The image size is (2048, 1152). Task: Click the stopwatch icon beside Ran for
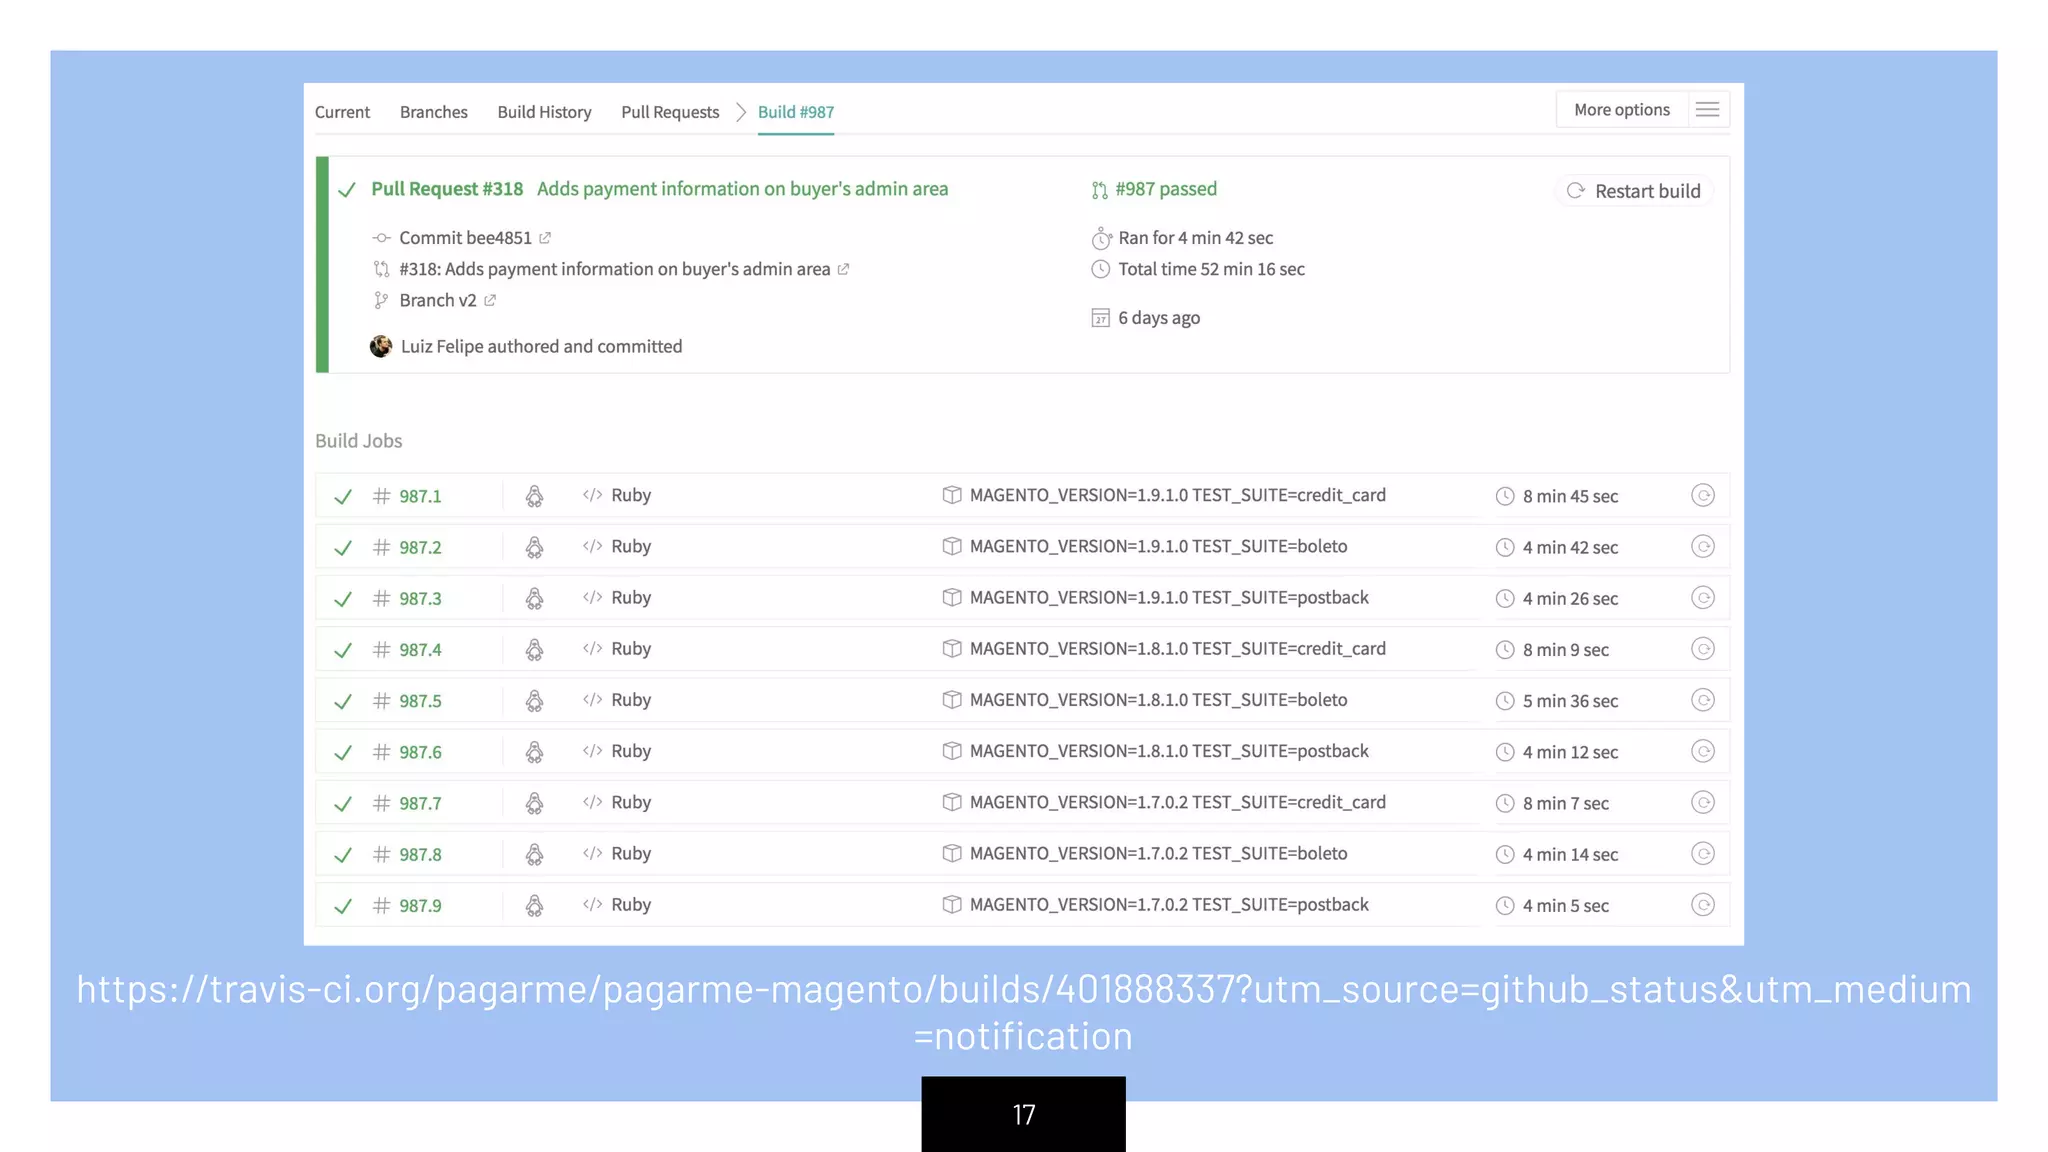1101,238
